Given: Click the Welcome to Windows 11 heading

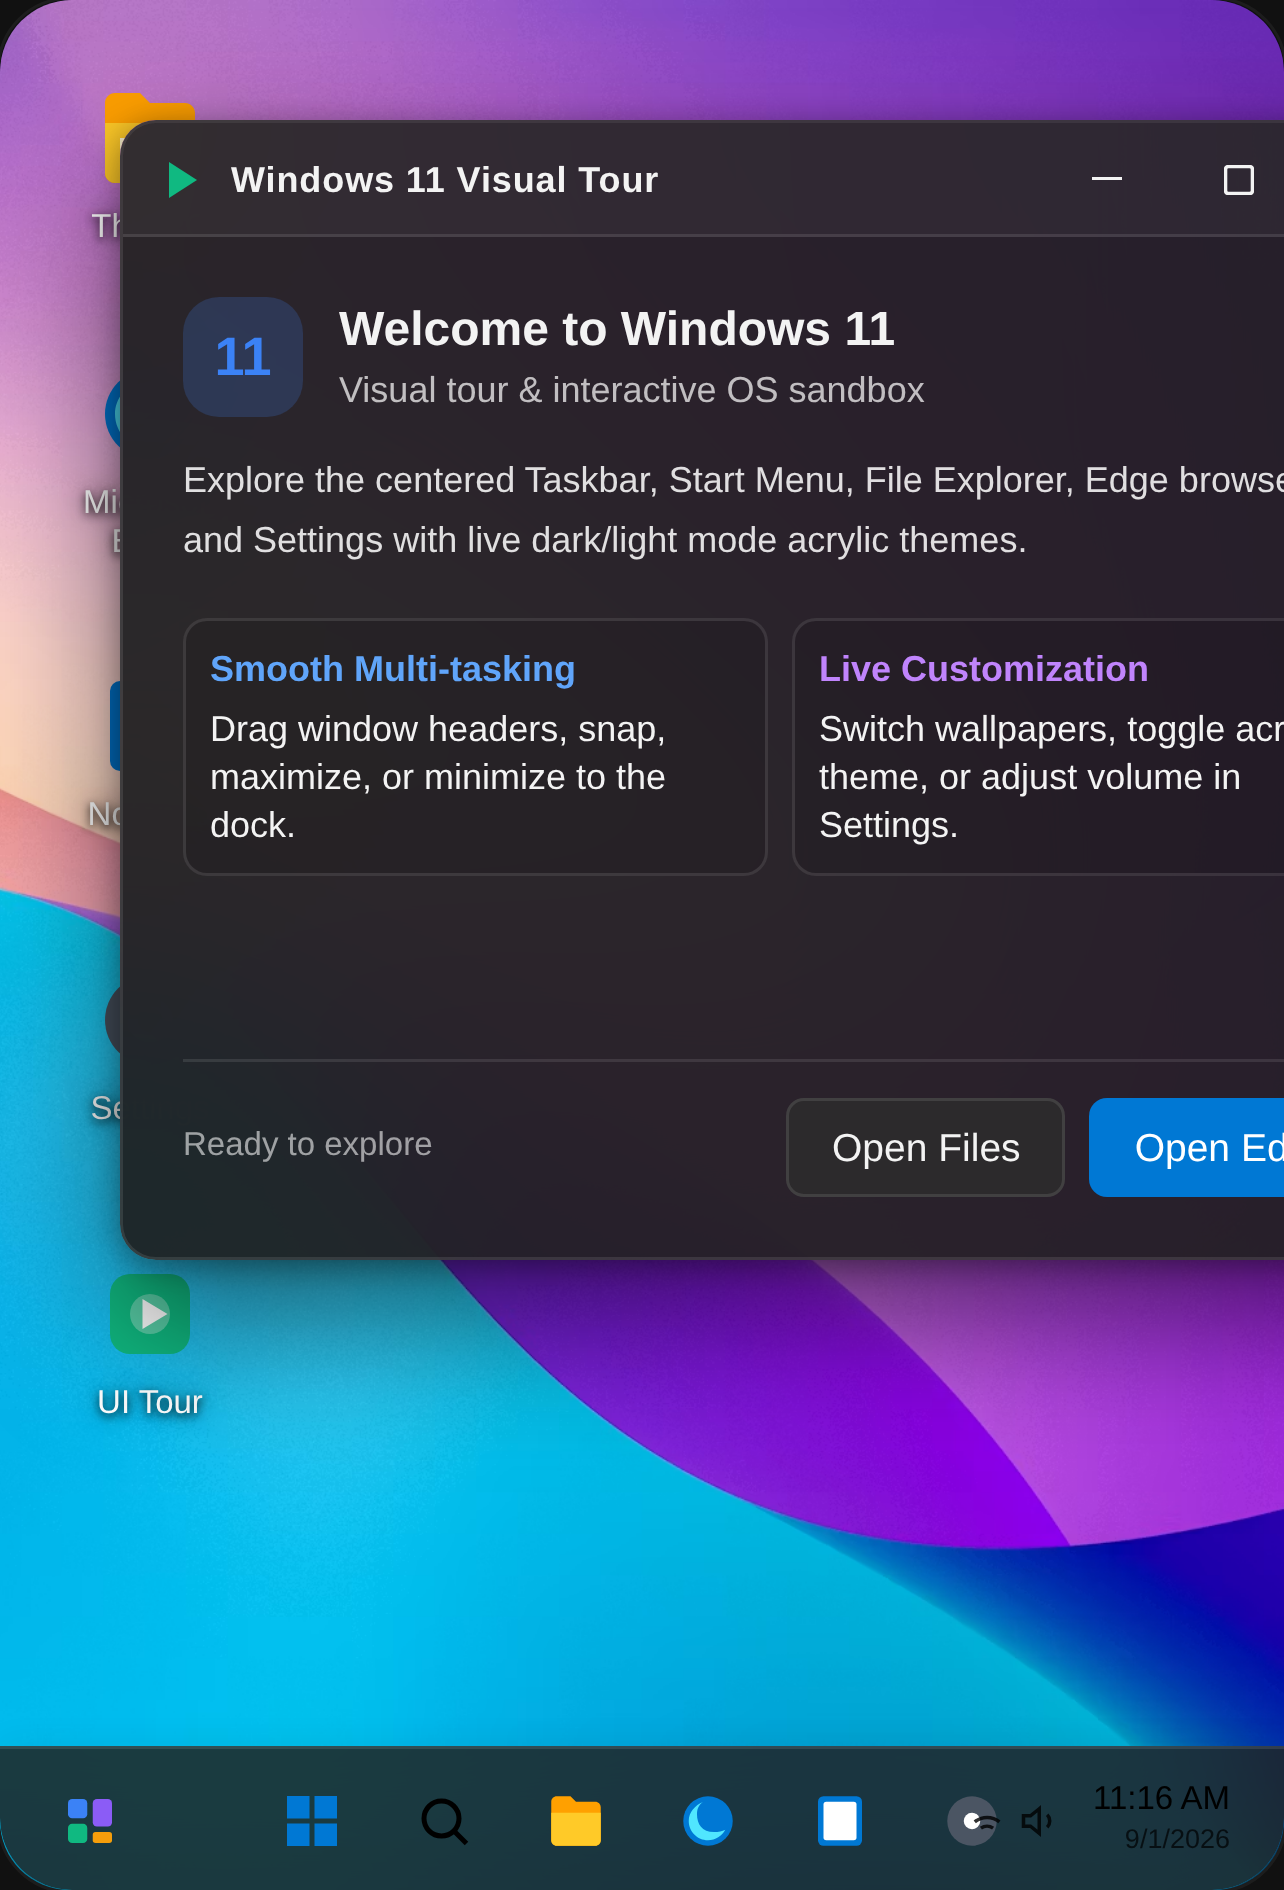Looking at the screenshot, I should [617, 329].
